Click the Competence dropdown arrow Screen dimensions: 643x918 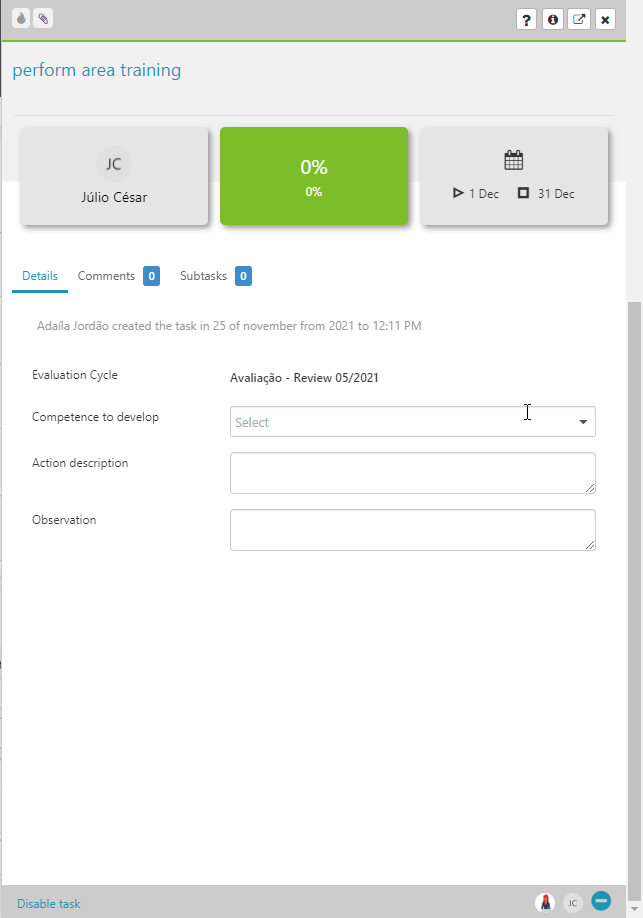(x=583, y=422)
